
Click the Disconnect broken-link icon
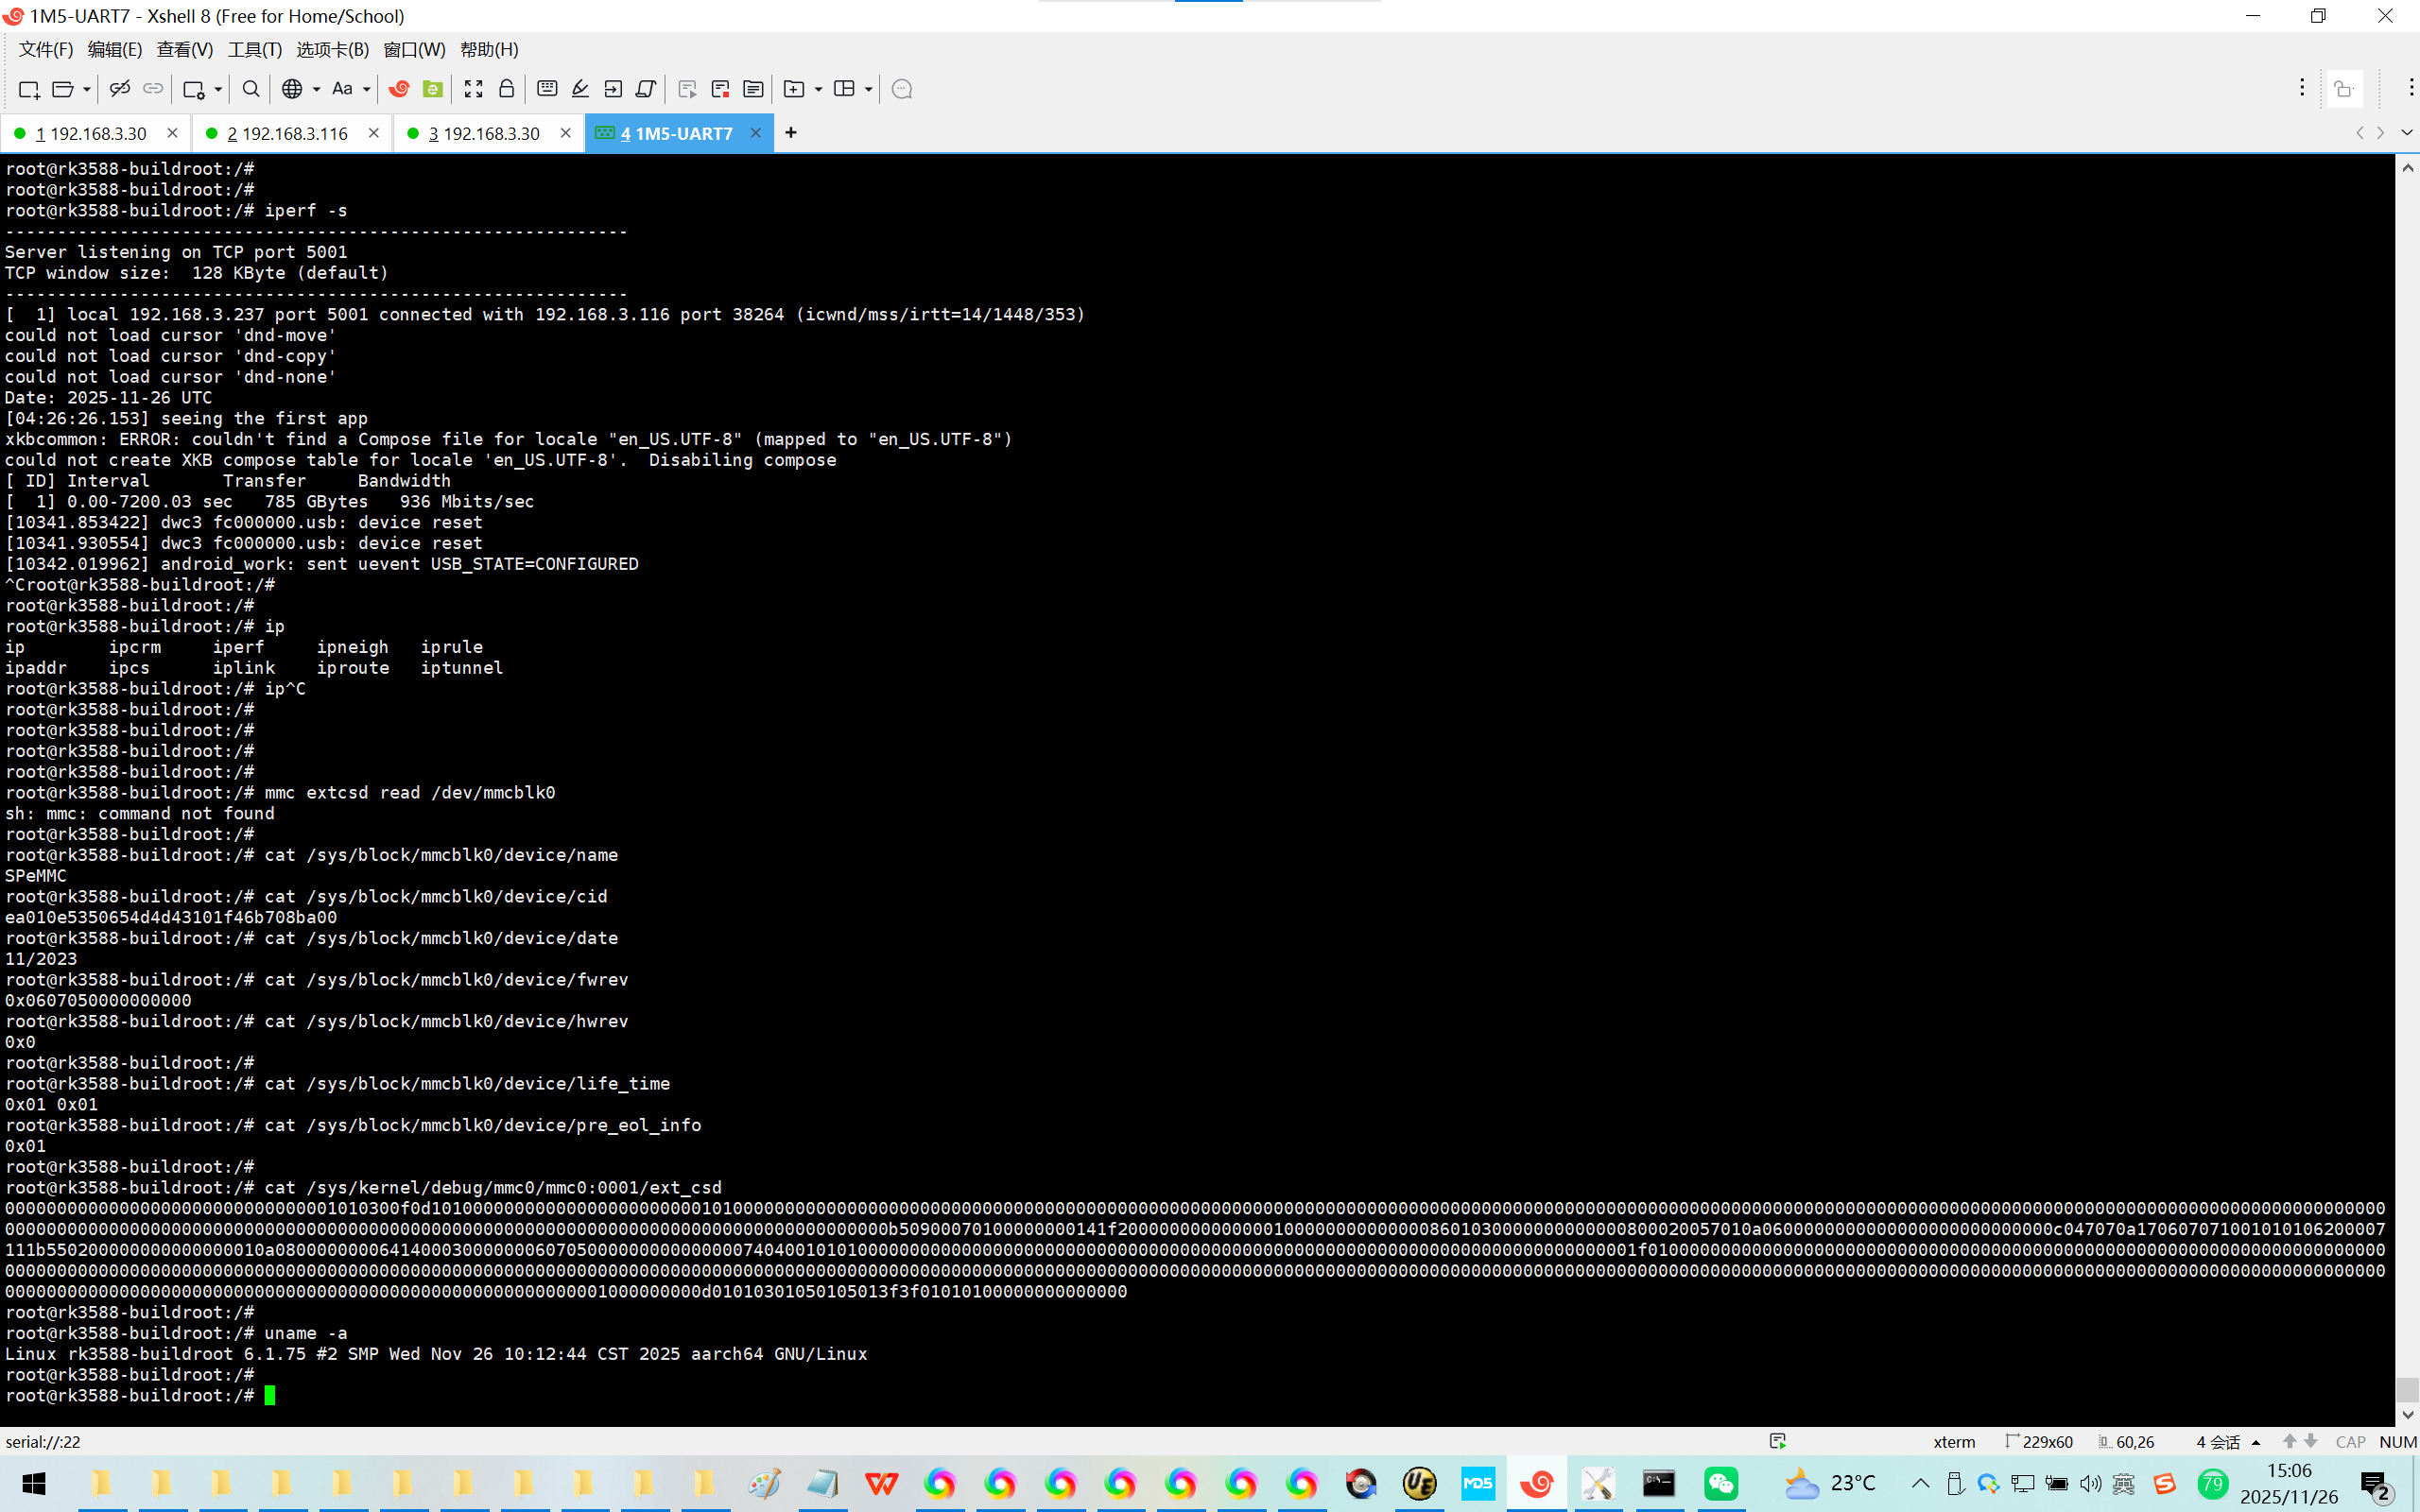119,89
